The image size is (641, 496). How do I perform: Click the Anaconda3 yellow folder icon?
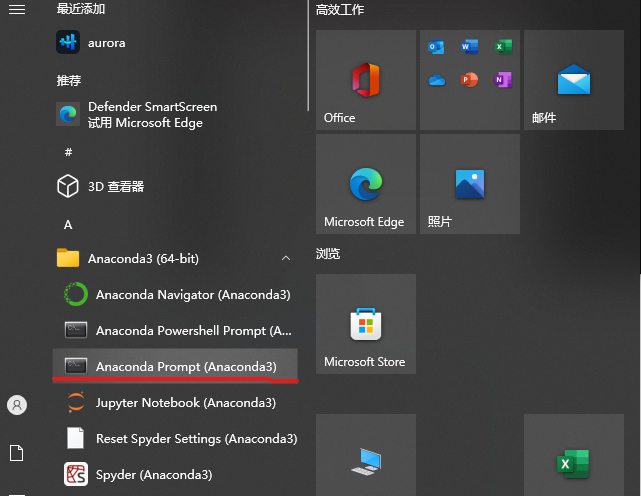68,258
